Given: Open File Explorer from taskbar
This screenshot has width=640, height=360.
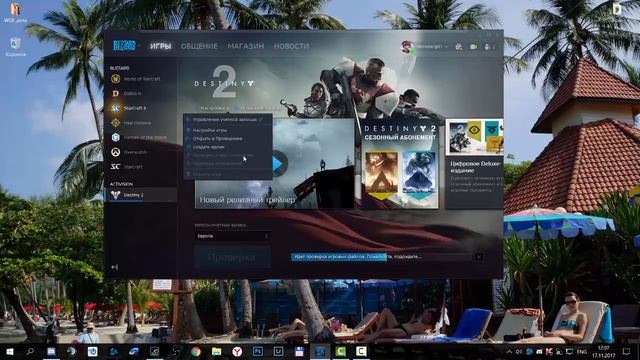Looking at the screenshot, I should click(x=216, y=351).
